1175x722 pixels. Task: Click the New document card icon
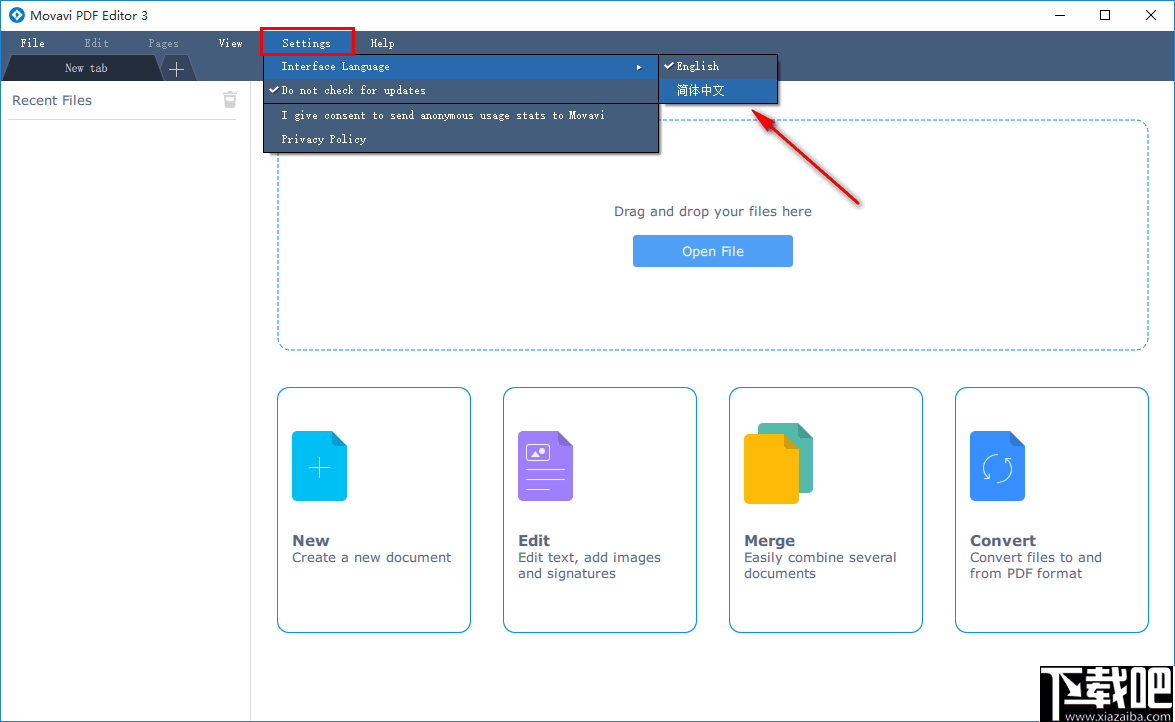[319, 466]
